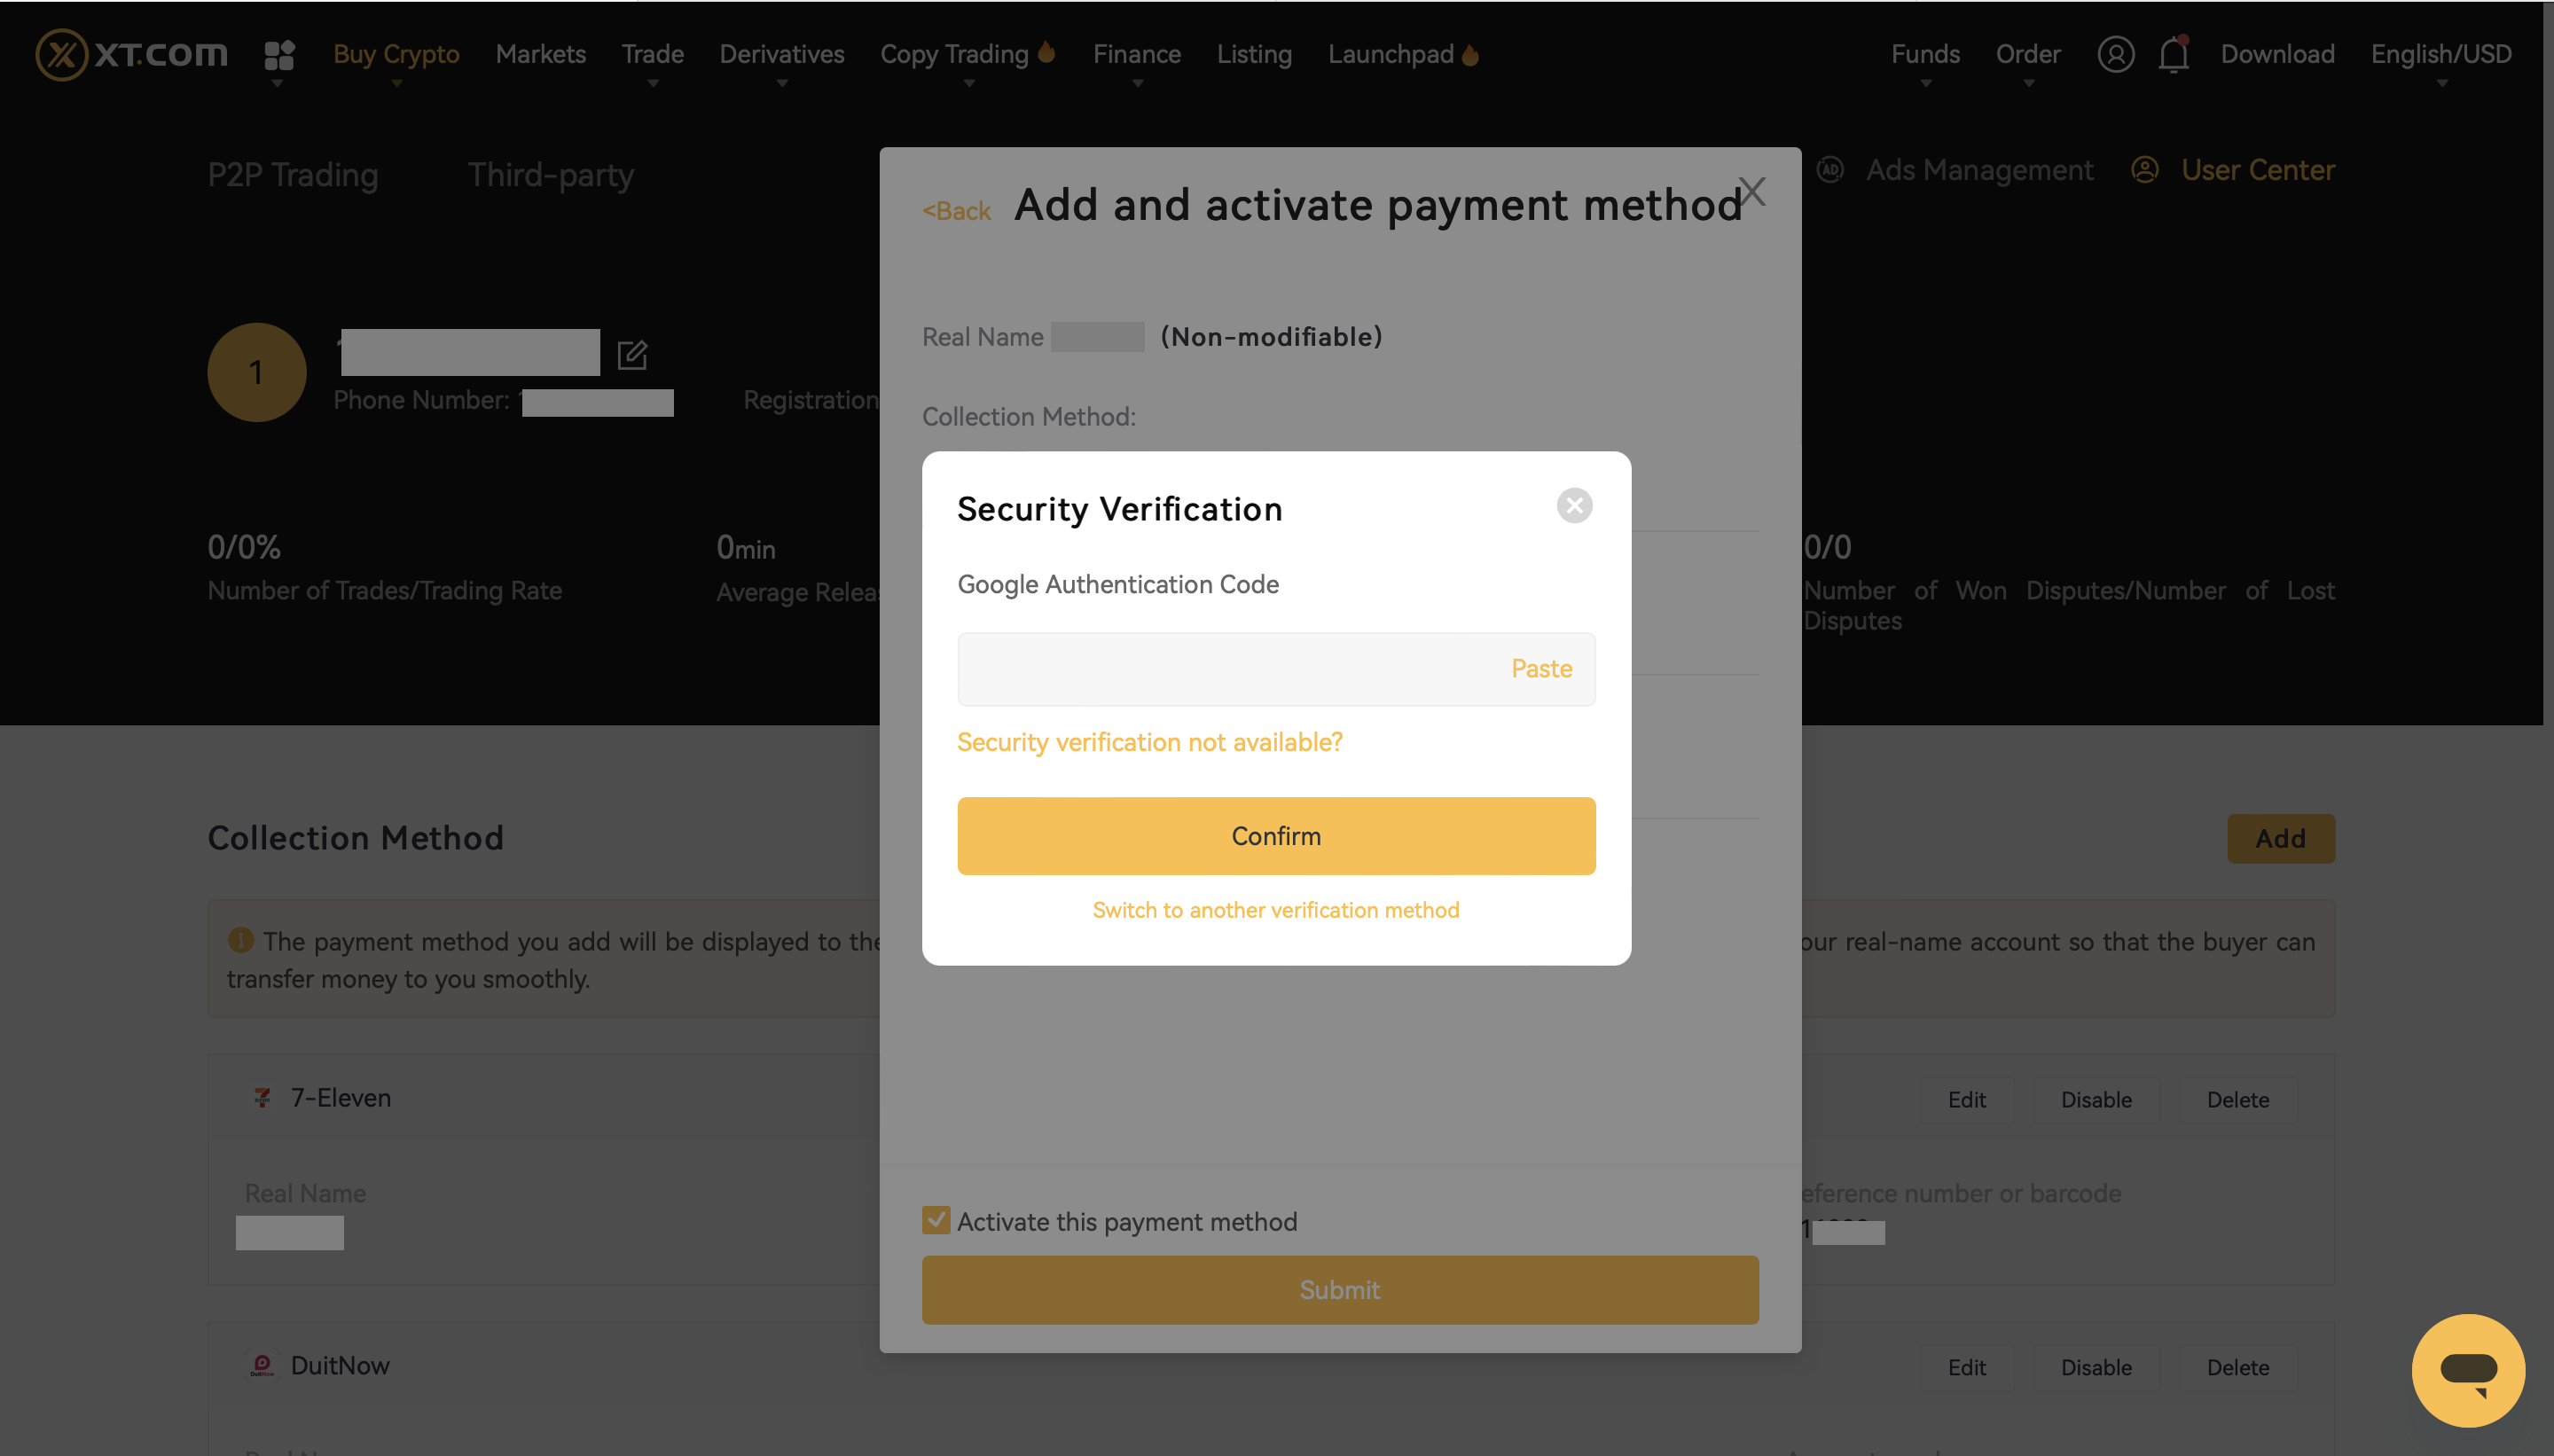Open the user profile icon
Viewport: 2554px width, 1456px height.
[2115, 54]
